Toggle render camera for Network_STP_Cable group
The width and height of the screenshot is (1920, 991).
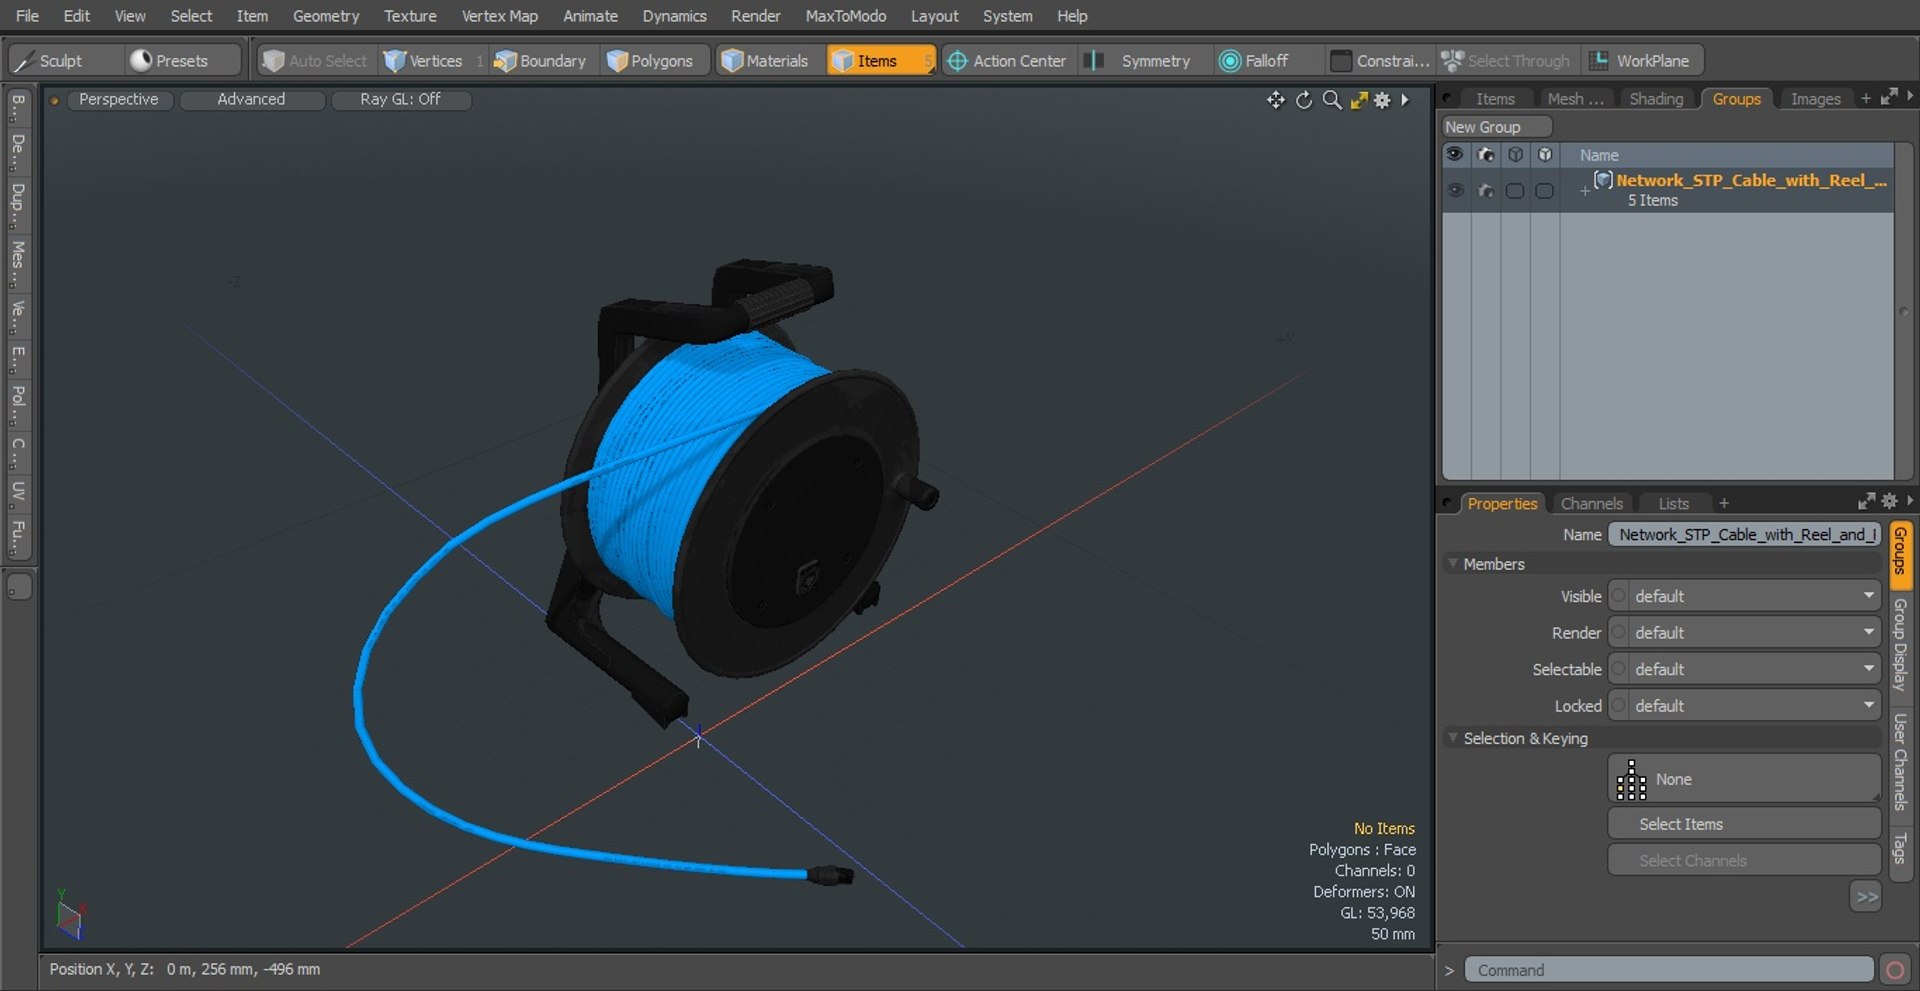(x=1486, y=190)
